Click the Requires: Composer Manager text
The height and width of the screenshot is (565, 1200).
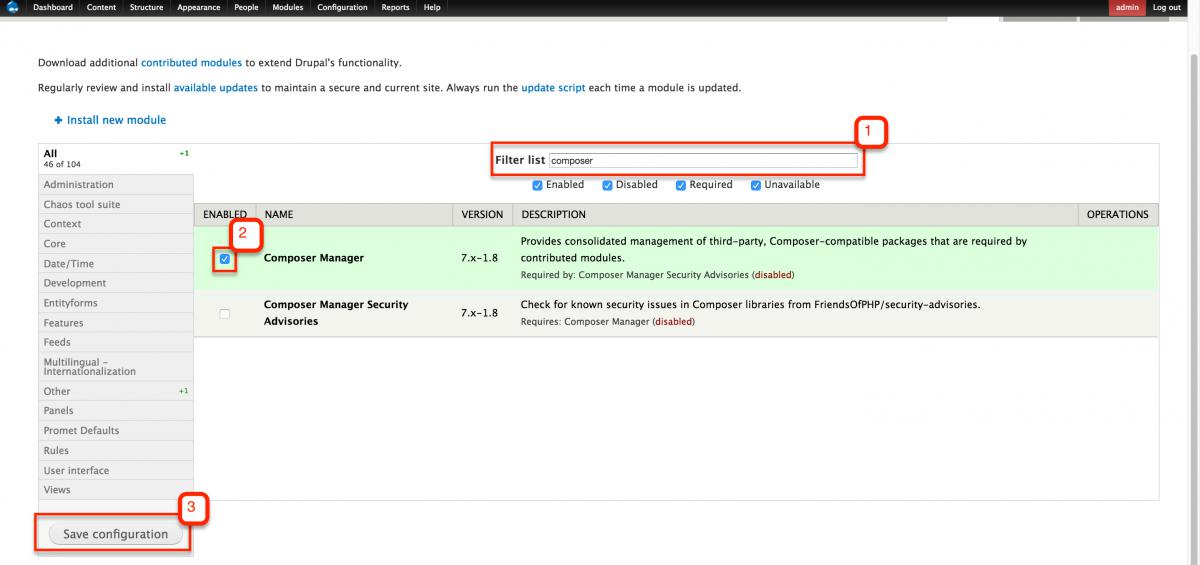[608, 322]
